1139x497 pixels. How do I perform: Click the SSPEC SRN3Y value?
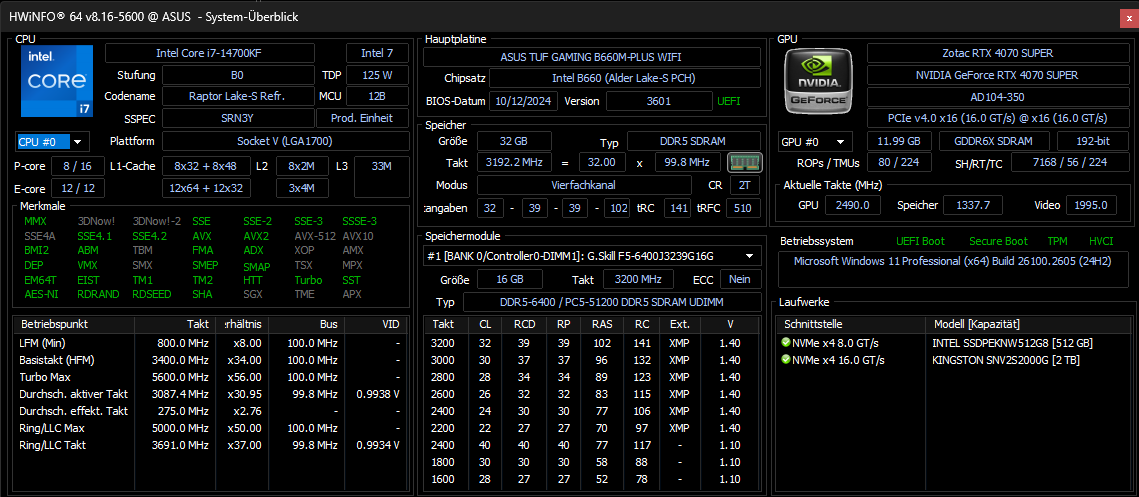(238, 118)
